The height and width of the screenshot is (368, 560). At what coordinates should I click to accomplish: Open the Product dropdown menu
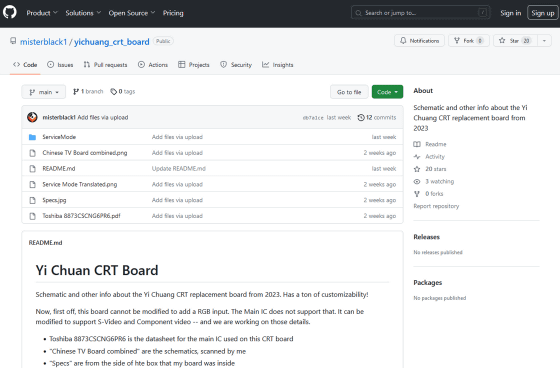pyautogui.click(x=42, y=13)
